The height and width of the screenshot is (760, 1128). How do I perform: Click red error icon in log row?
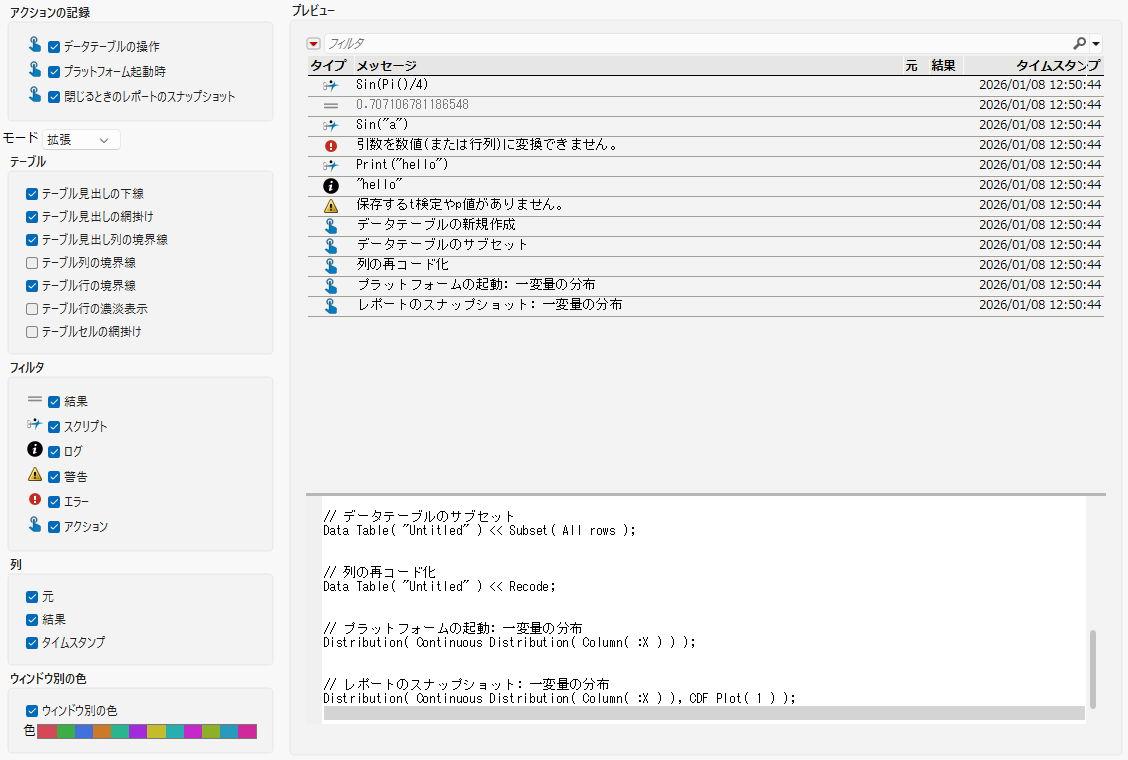point(330,145)
